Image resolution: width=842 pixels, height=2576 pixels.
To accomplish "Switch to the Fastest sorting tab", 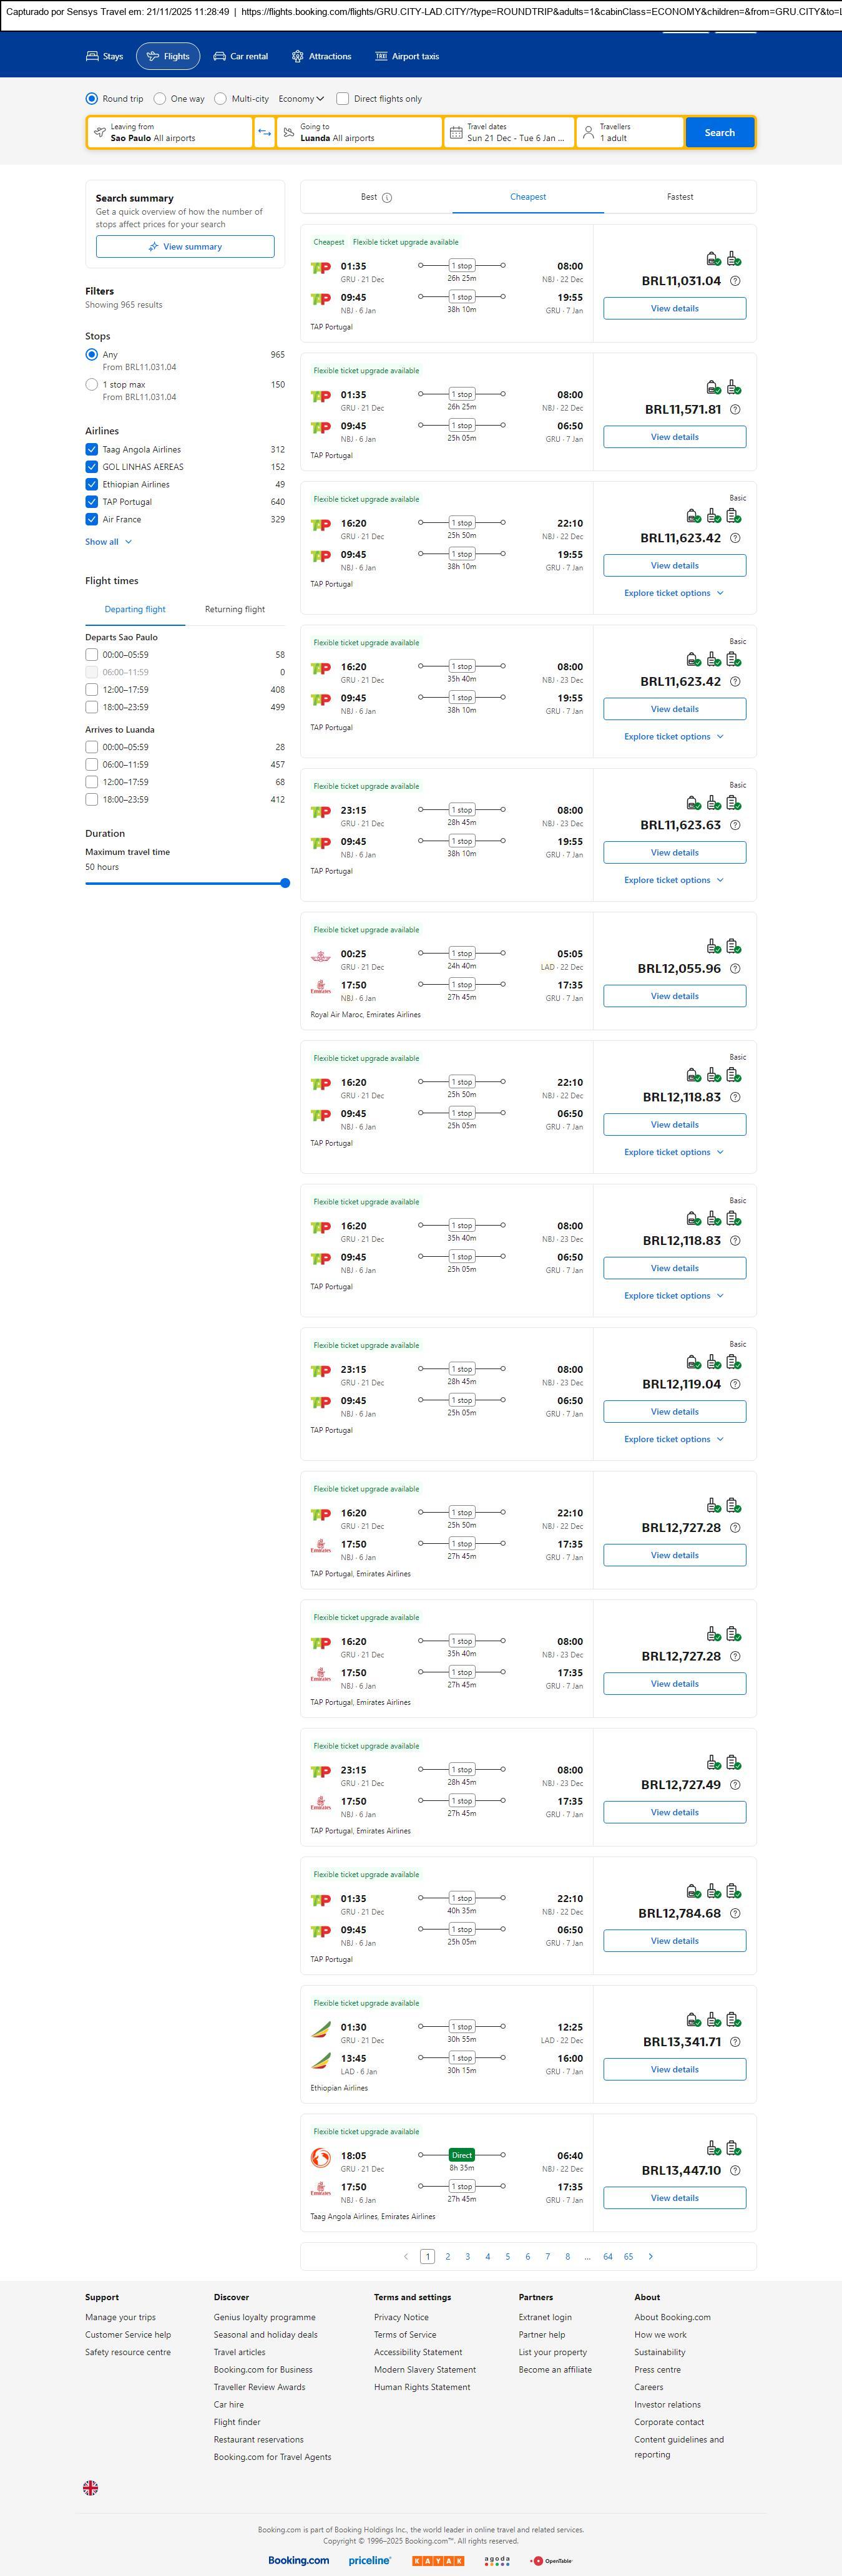I will click(x=680, y=197).
